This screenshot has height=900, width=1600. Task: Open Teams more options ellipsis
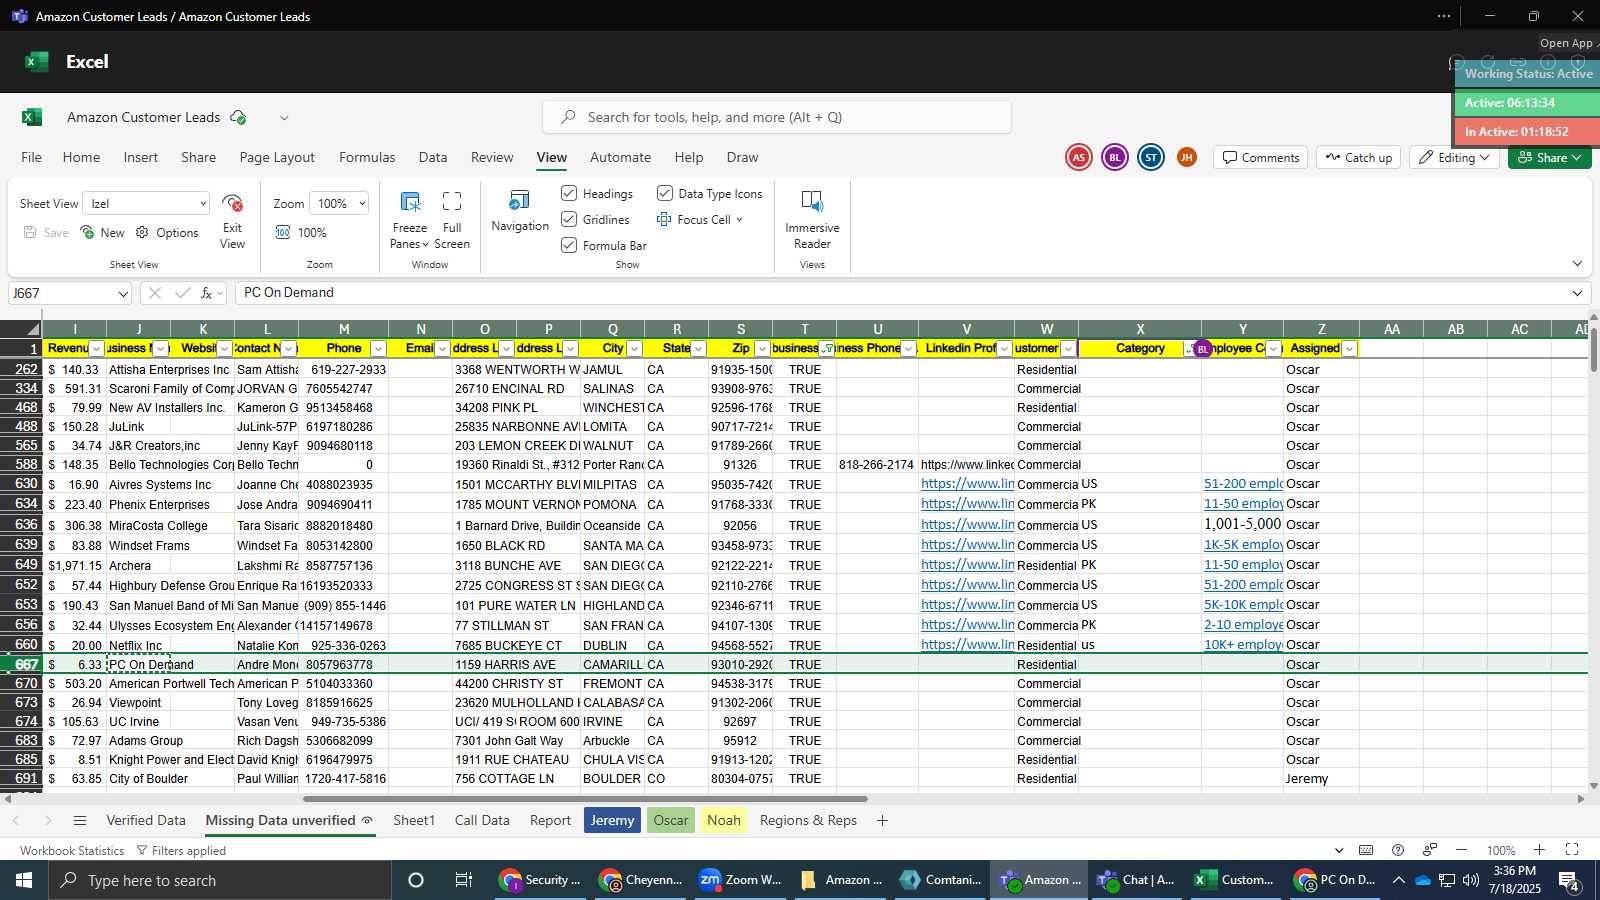pos(1444,16)
